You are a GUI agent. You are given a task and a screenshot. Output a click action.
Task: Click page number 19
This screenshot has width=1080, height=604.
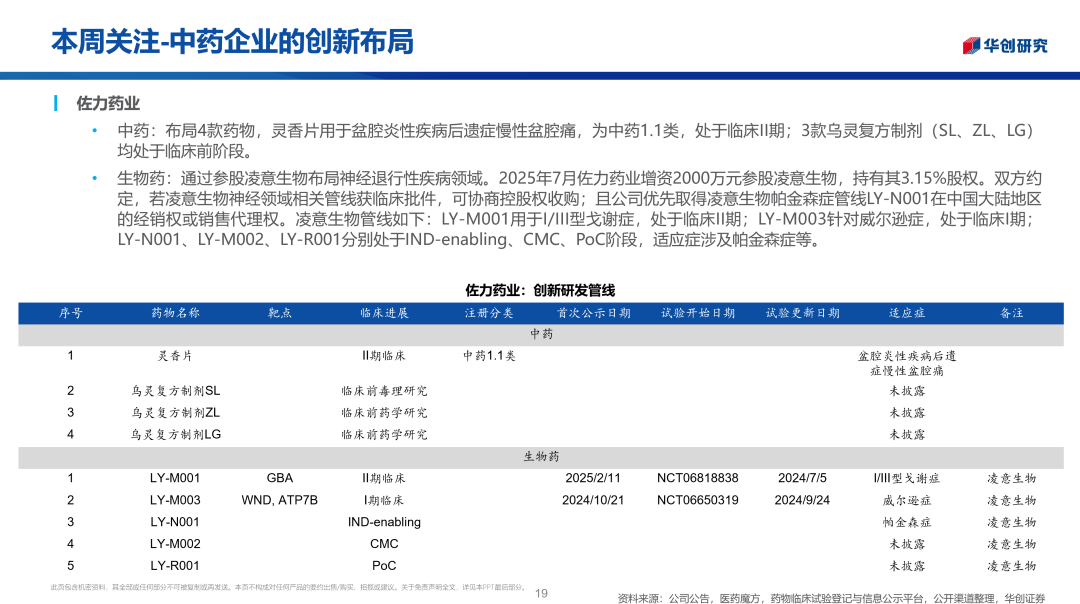coord(541,593)
